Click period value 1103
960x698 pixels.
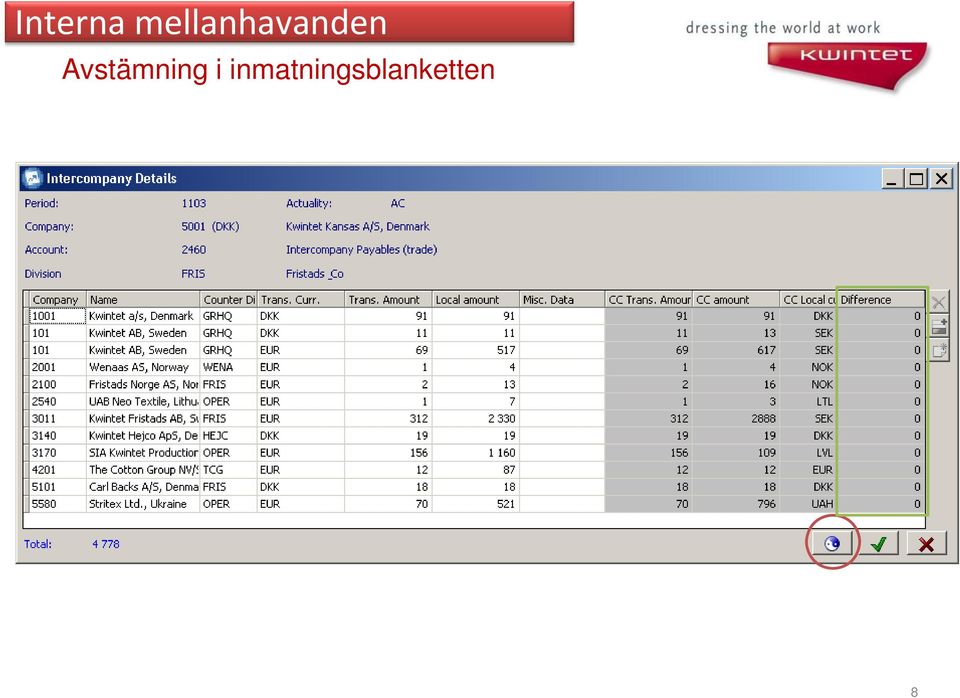click(x=193, y=203)
